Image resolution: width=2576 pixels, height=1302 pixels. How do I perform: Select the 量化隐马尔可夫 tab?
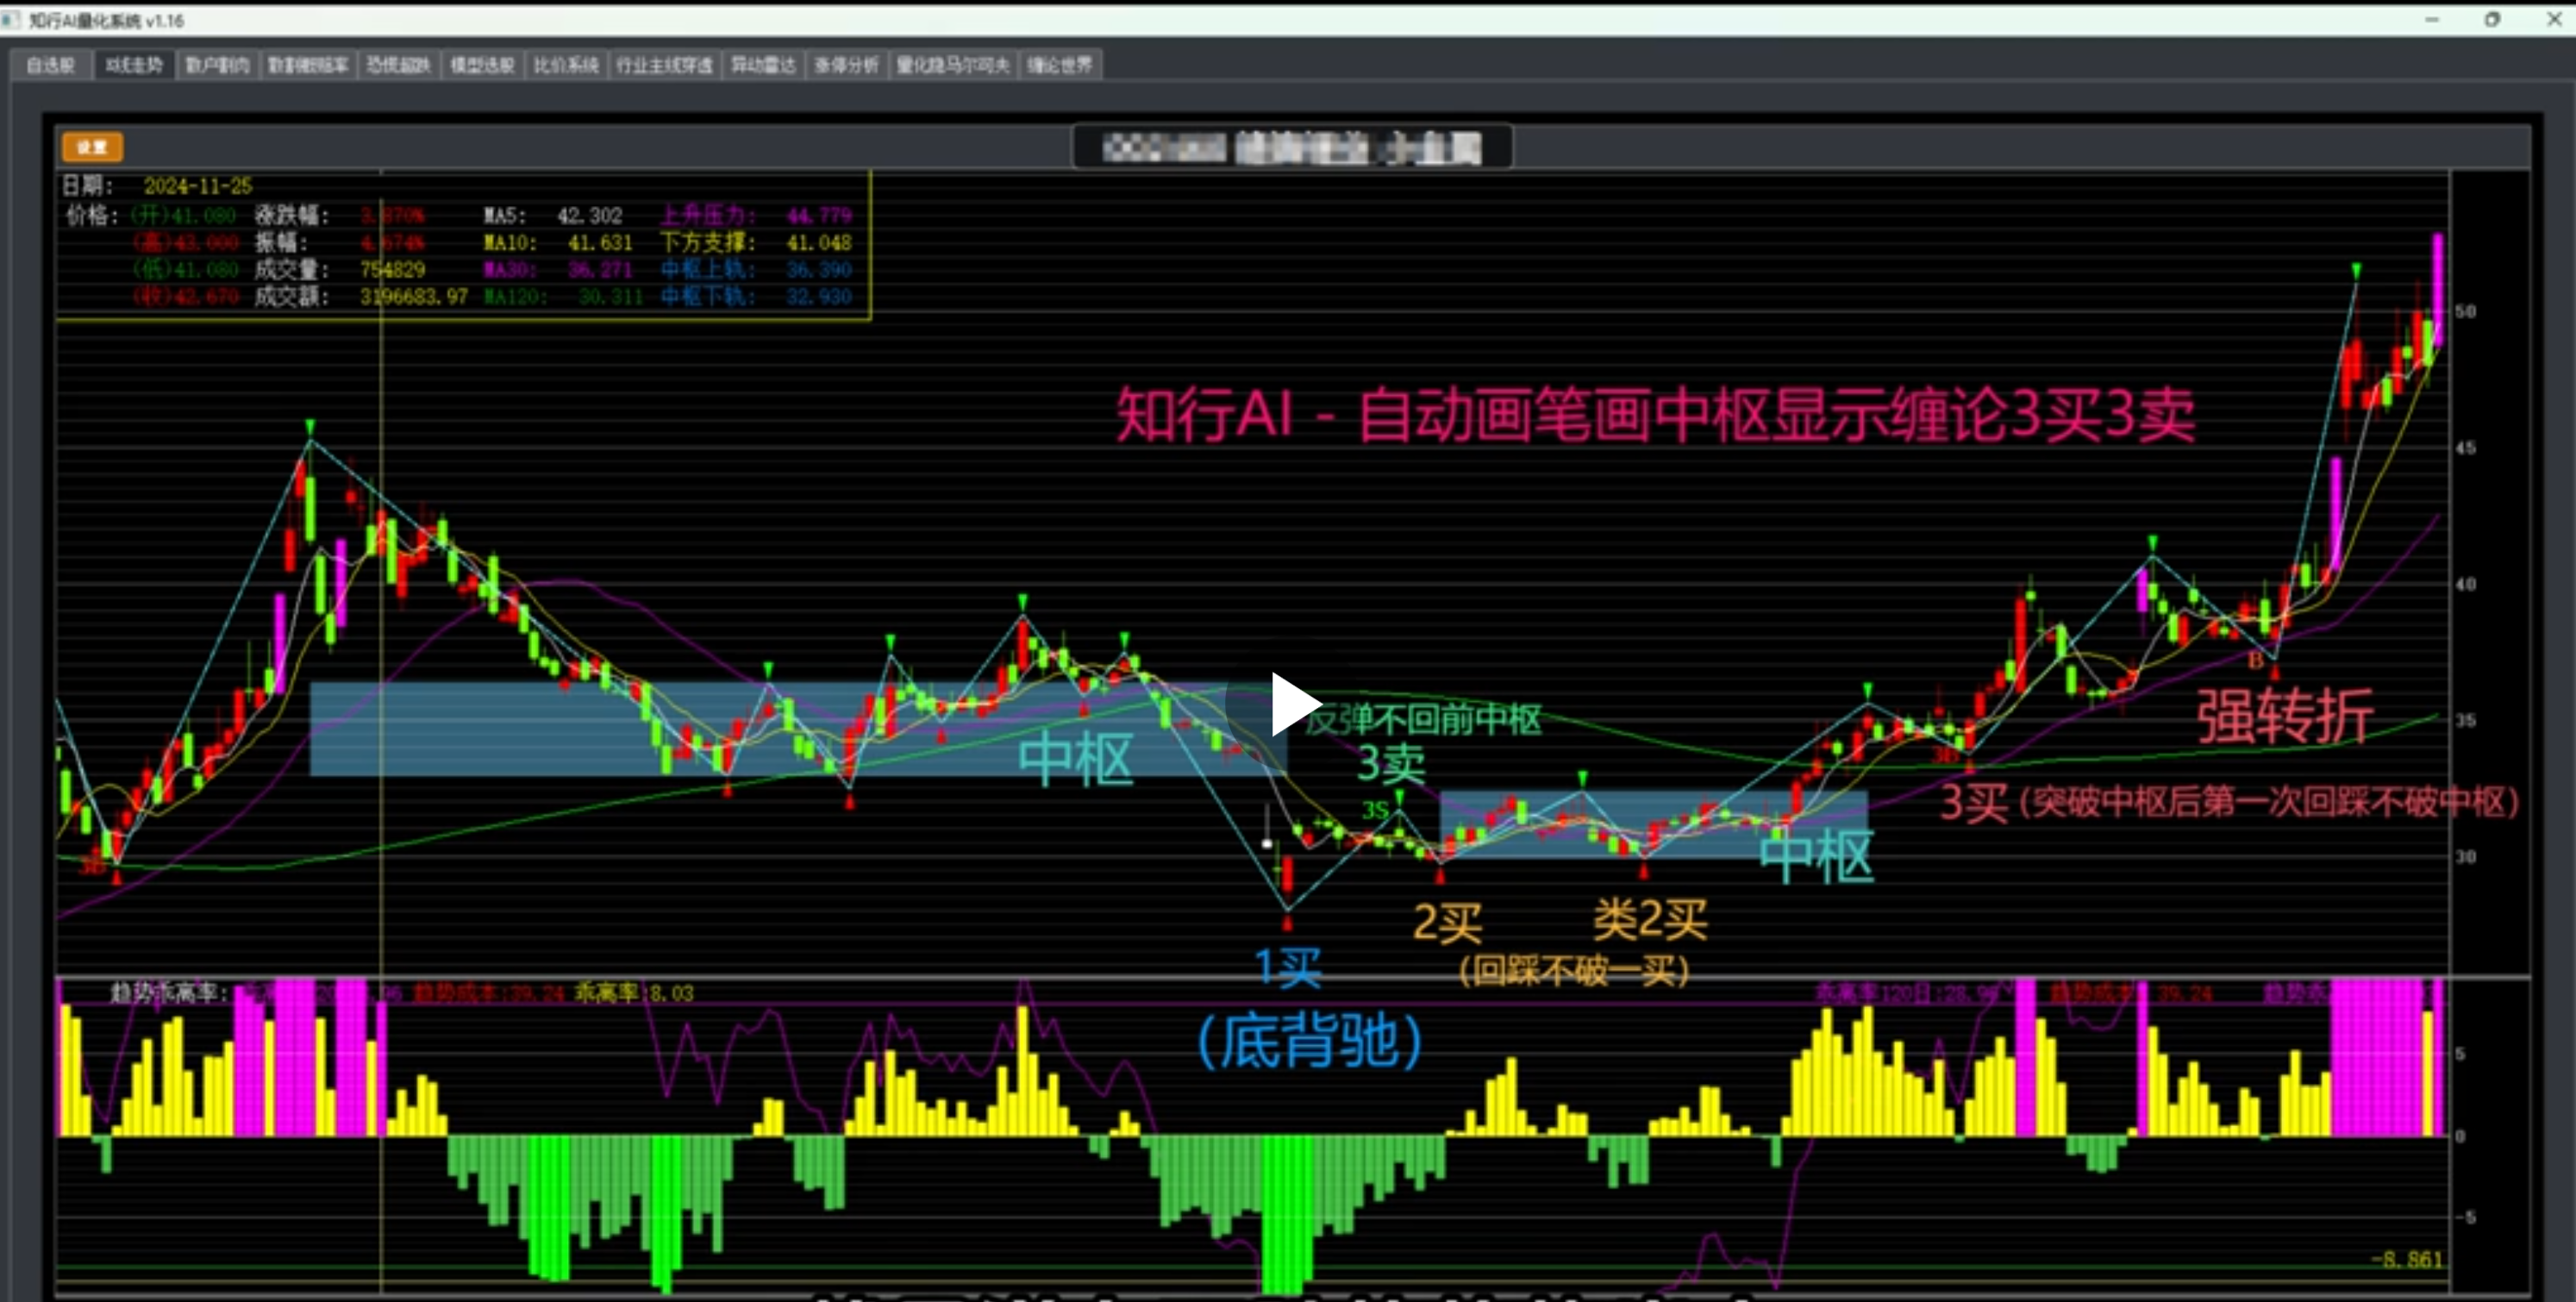pos(953,66)
